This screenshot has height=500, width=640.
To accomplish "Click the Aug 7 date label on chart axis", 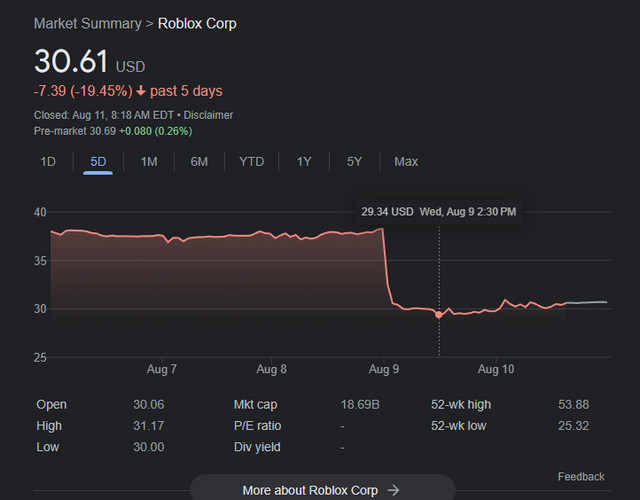I will [162, 369].
